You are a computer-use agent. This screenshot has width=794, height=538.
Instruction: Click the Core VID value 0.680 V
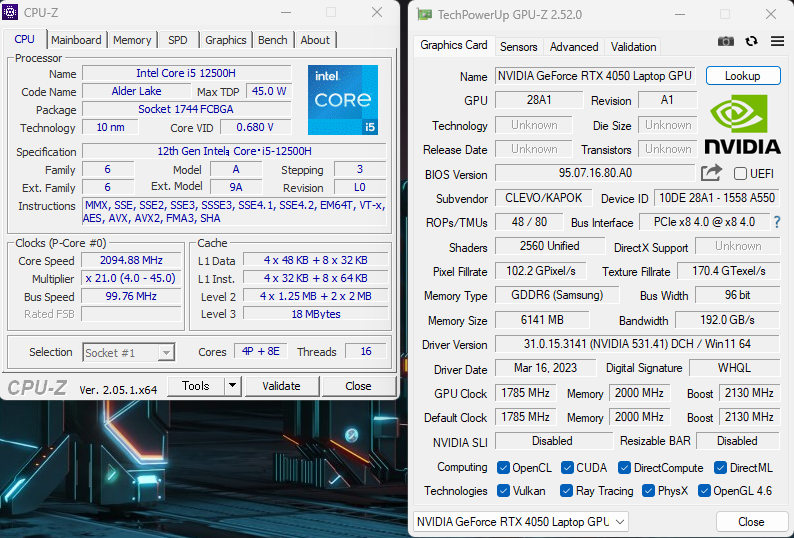point(255,127)
